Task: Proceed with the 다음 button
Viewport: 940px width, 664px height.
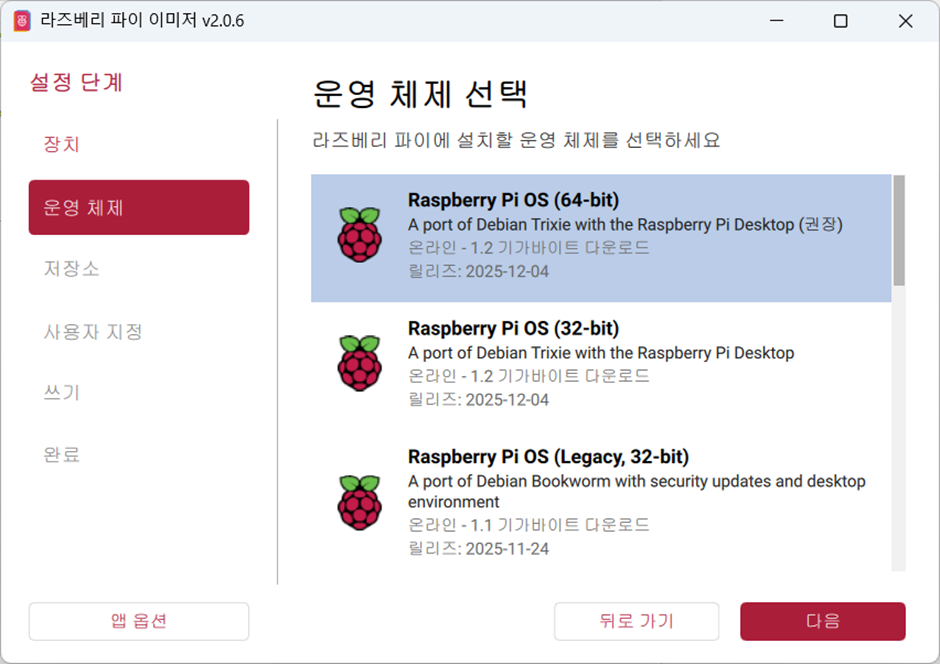Action: coord(822,621)
